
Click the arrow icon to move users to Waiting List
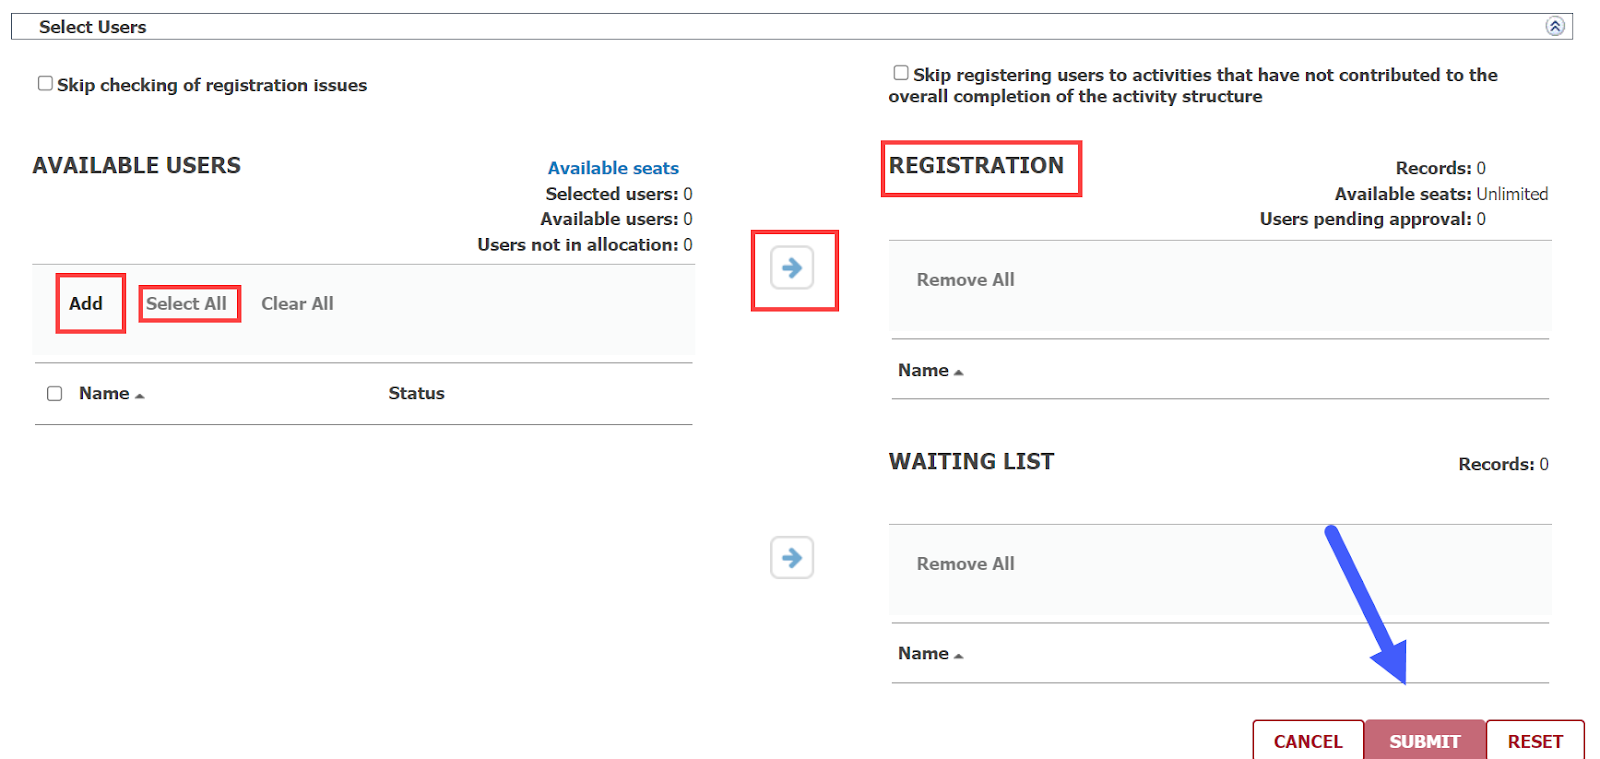[792, 557]
